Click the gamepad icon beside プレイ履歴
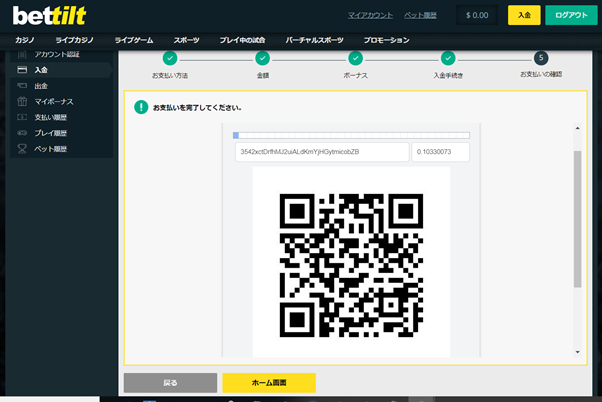 pyautogui.click(x=22, y=133)
